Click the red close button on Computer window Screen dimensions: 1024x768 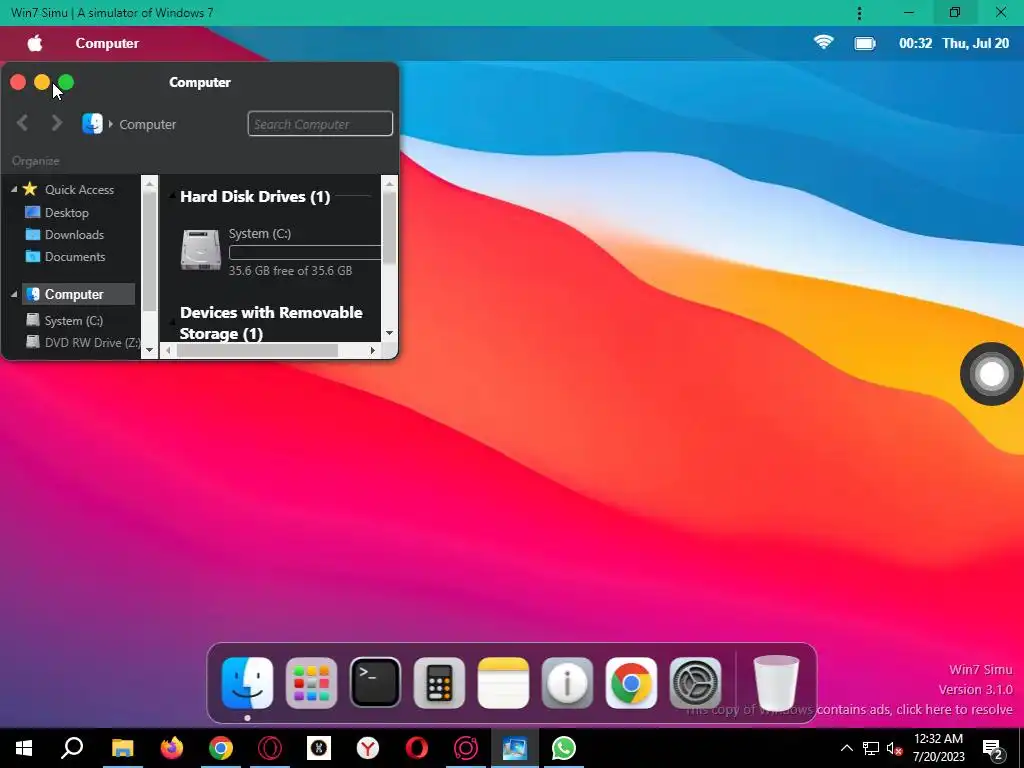pyautogui.click(x=18, y=82)
